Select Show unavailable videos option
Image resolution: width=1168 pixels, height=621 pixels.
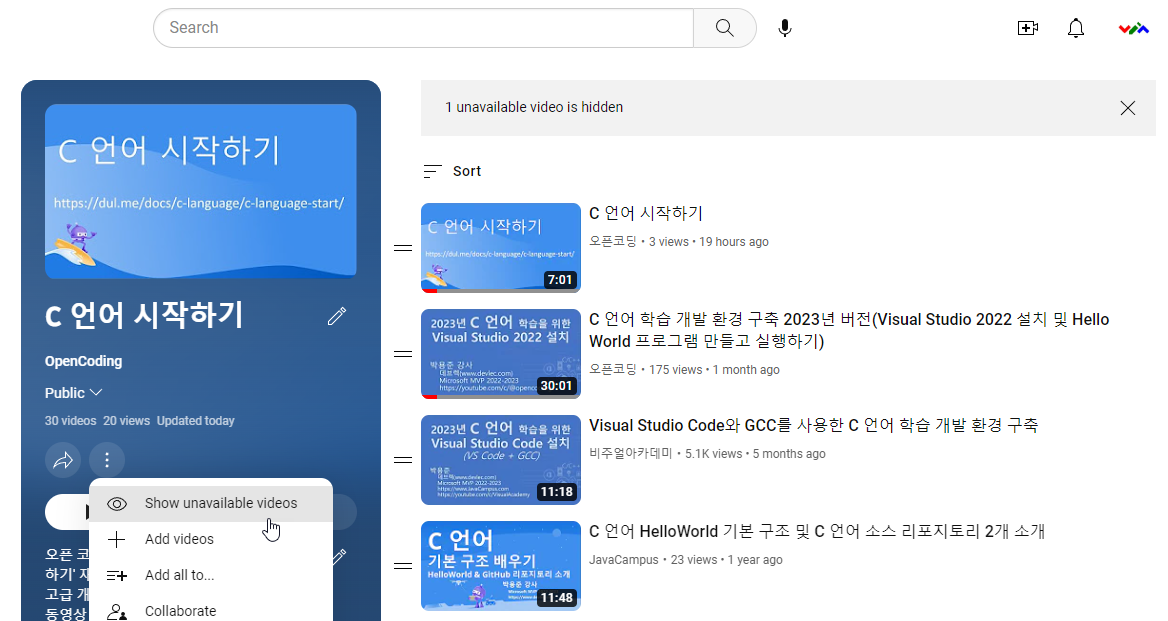[x=220, y=503]
